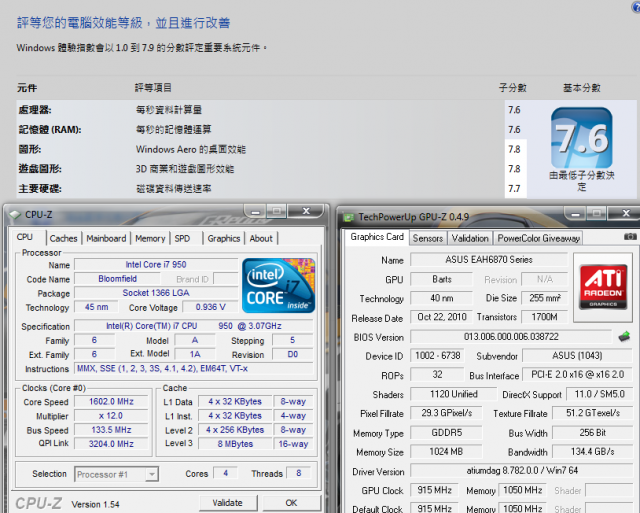
Task: Click the 3204.0 MHz QPI Link value
Action: click(111, 444)
